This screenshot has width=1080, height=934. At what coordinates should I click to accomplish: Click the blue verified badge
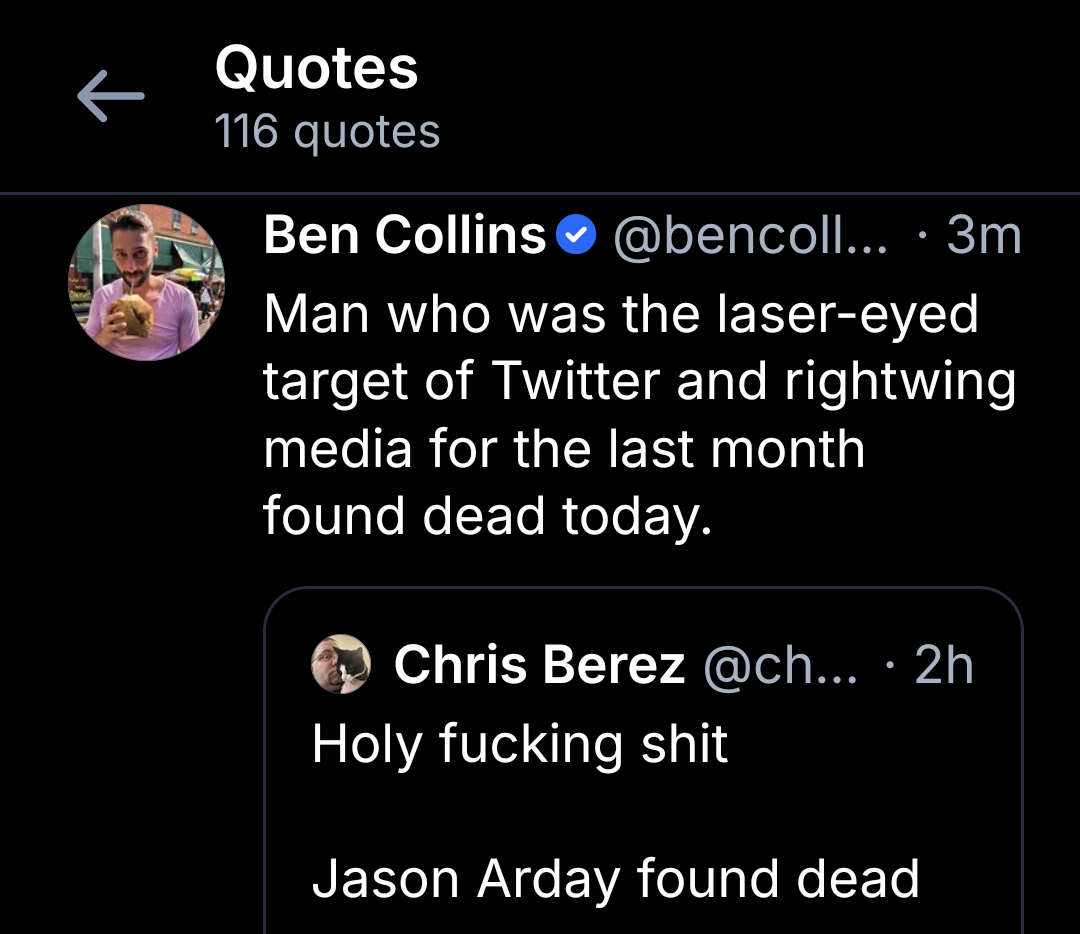point(576,236)
